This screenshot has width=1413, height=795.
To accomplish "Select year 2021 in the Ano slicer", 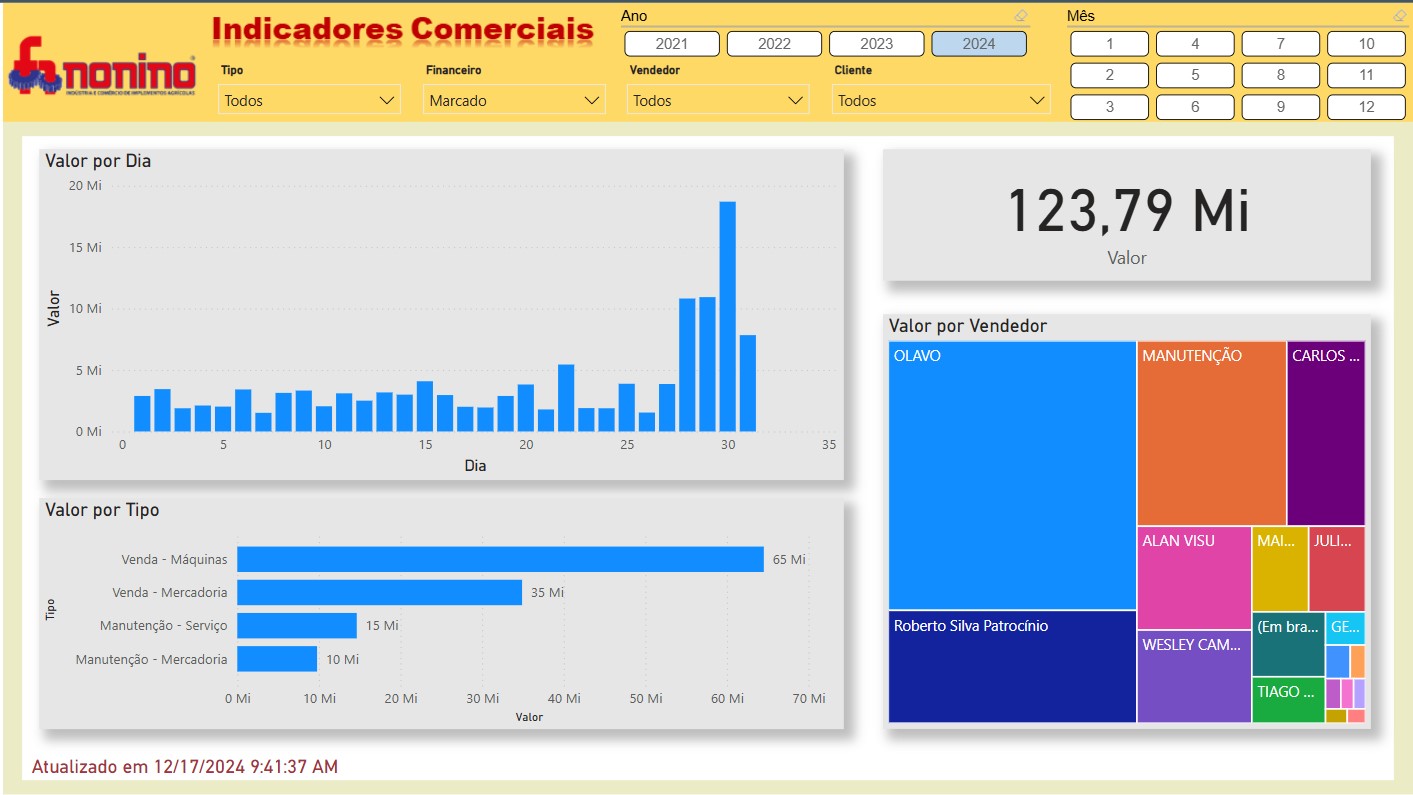I will tap(672, 44).
